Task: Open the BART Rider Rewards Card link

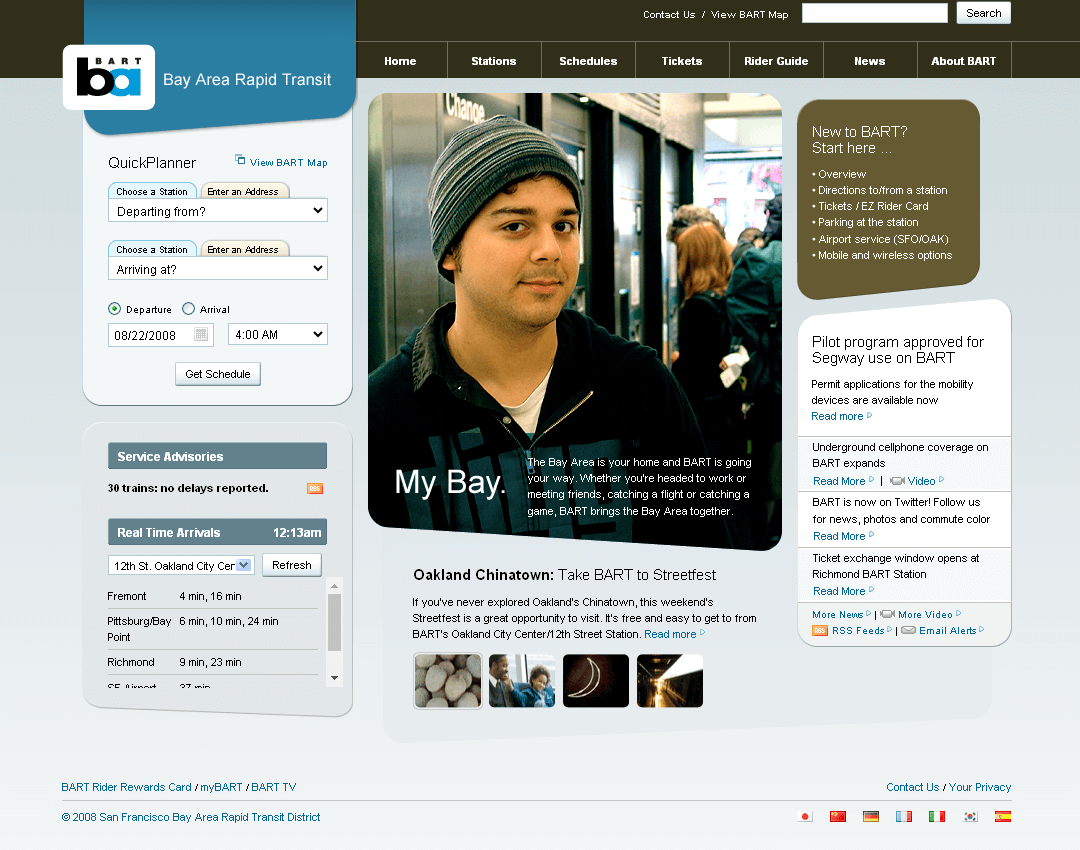Action: point(126,787)
